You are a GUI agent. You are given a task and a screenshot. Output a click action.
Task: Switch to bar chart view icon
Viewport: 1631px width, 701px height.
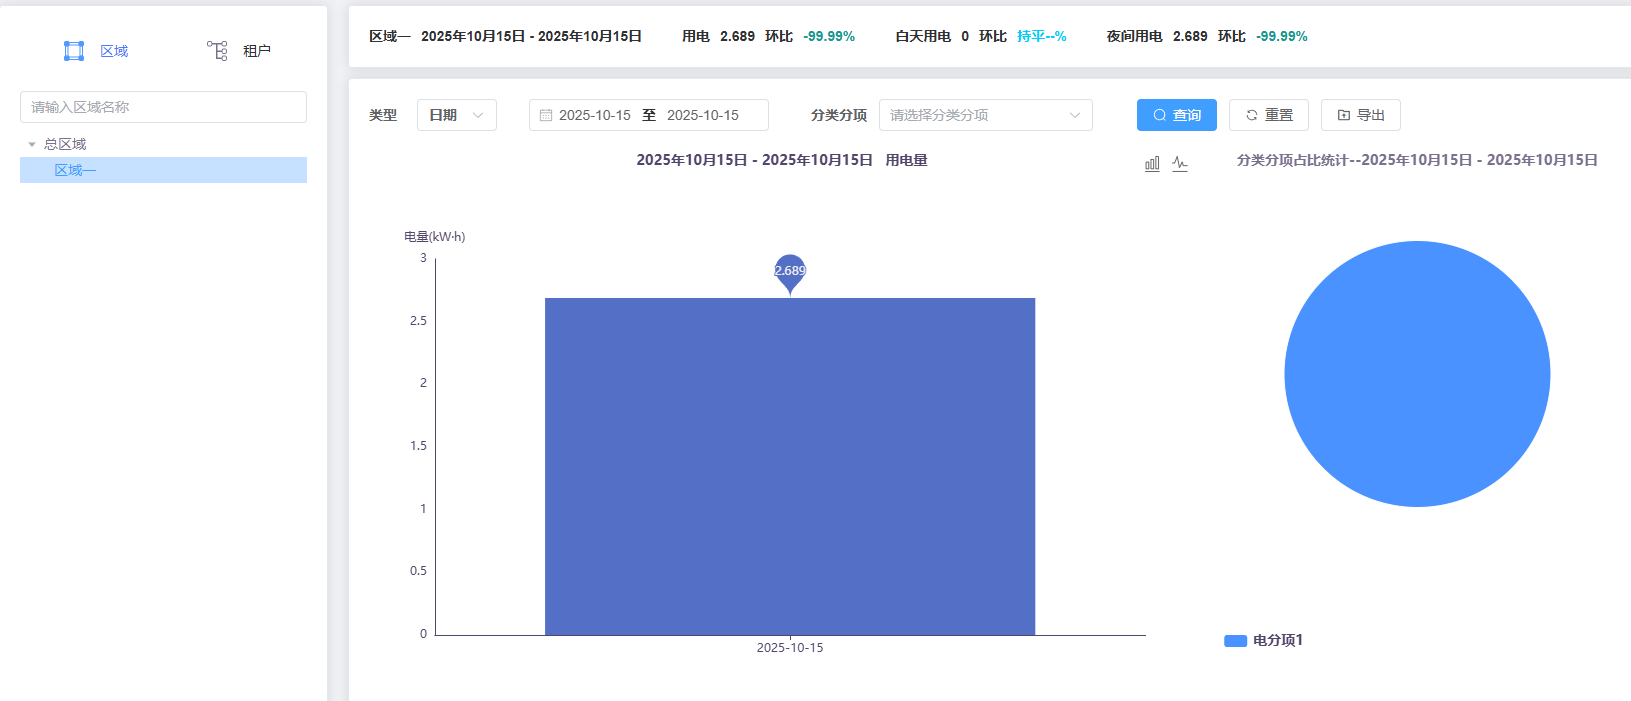tap(1152, 163)
